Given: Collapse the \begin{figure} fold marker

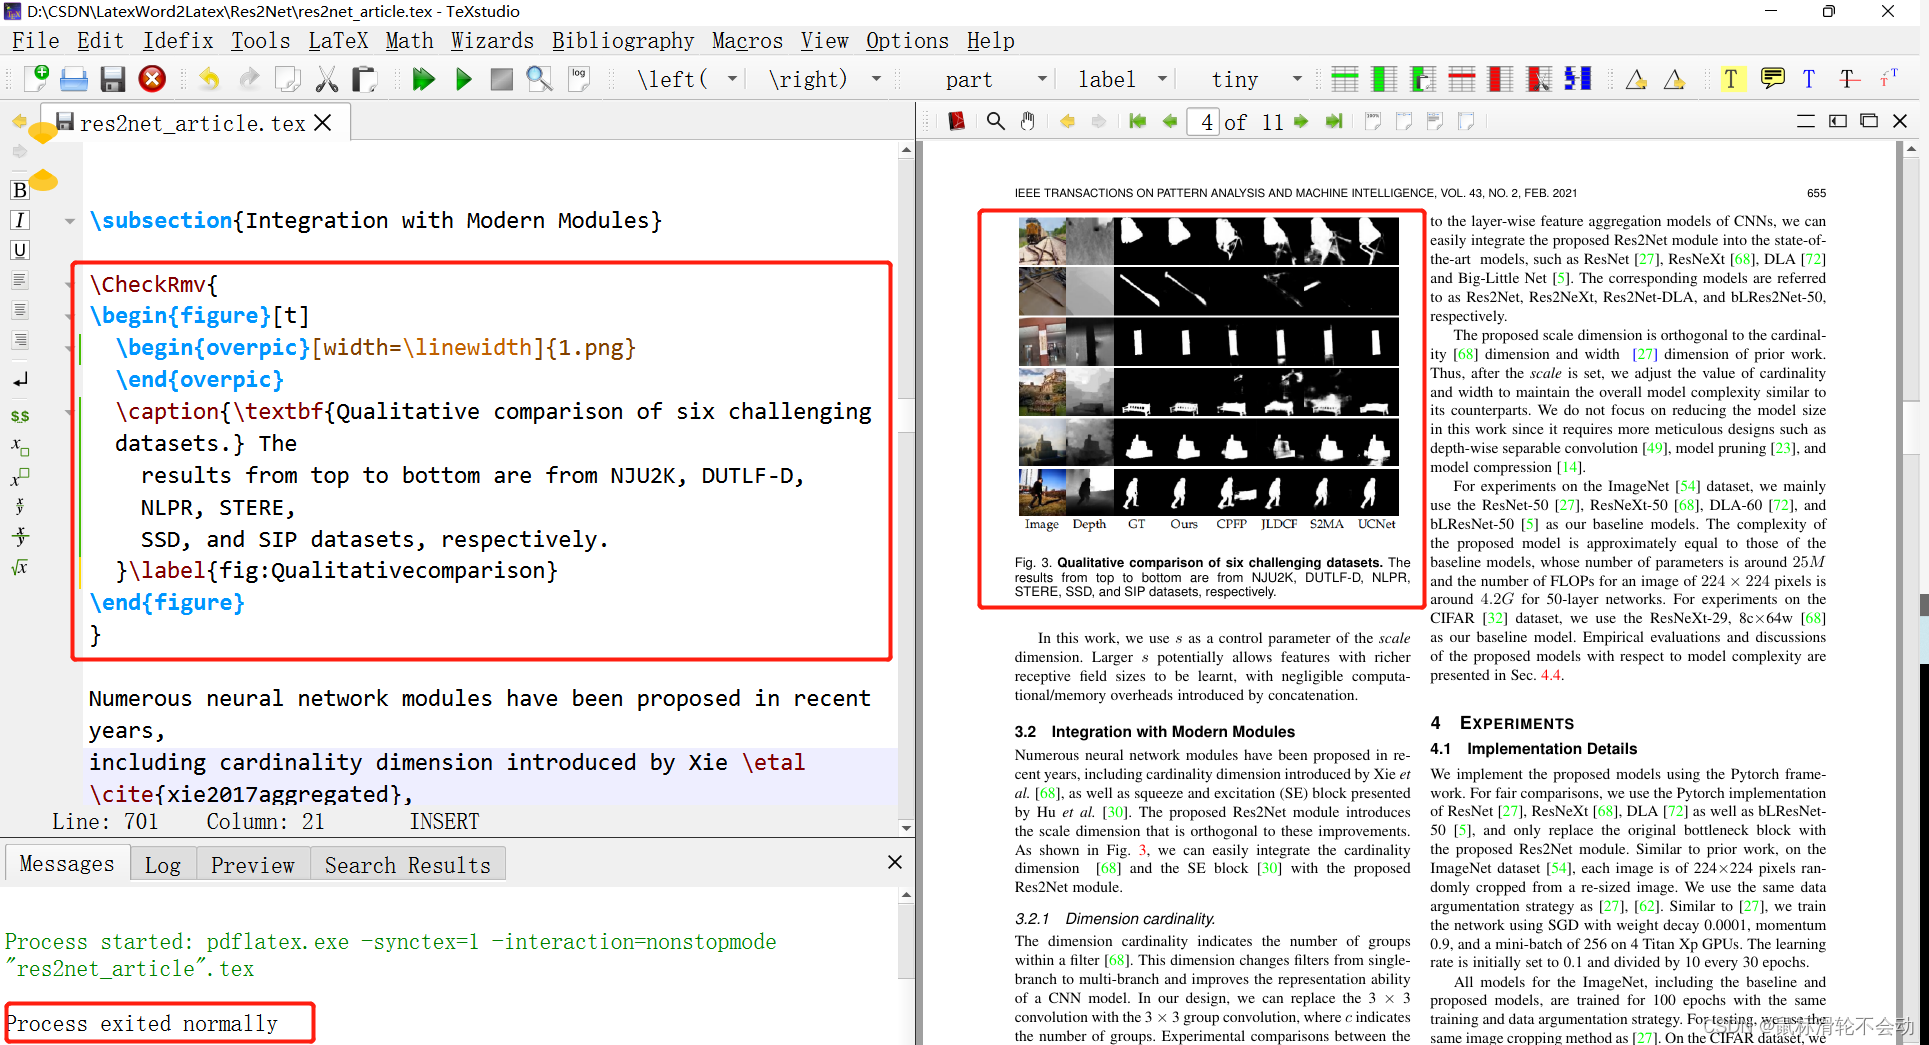Looking at the screenshot, I should [69, 316].
